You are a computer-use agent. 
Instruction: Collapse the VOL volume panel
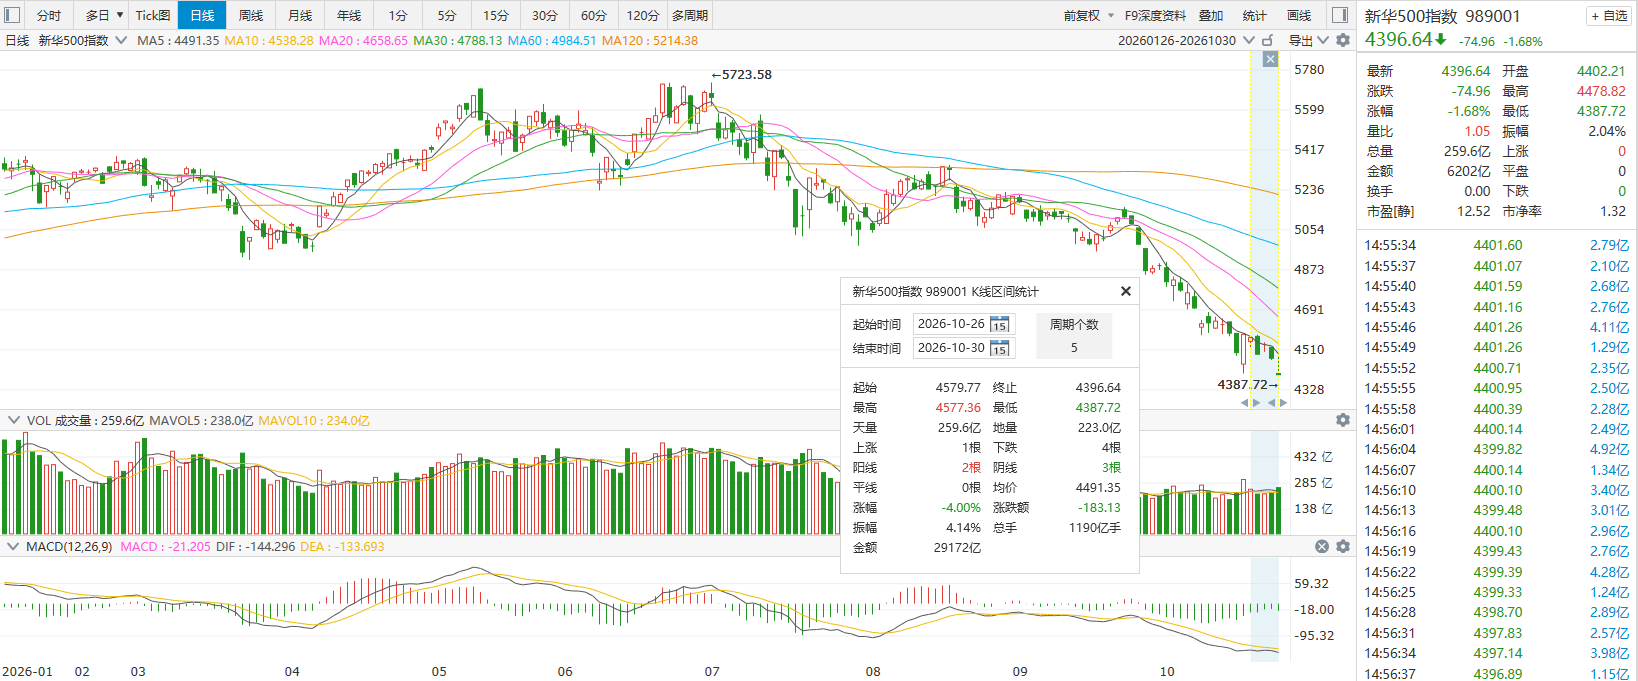coord(14,420)
